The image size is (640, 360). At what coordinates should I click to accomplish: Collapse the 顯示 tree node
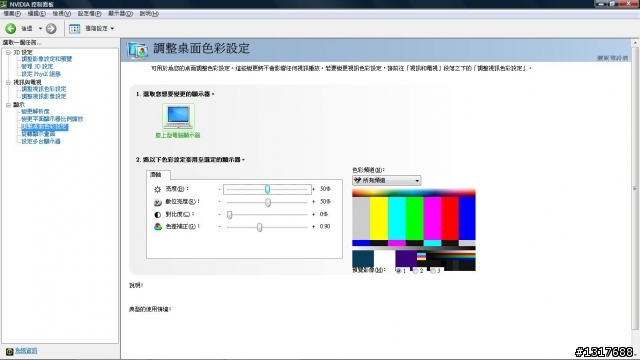click(8, 105)
